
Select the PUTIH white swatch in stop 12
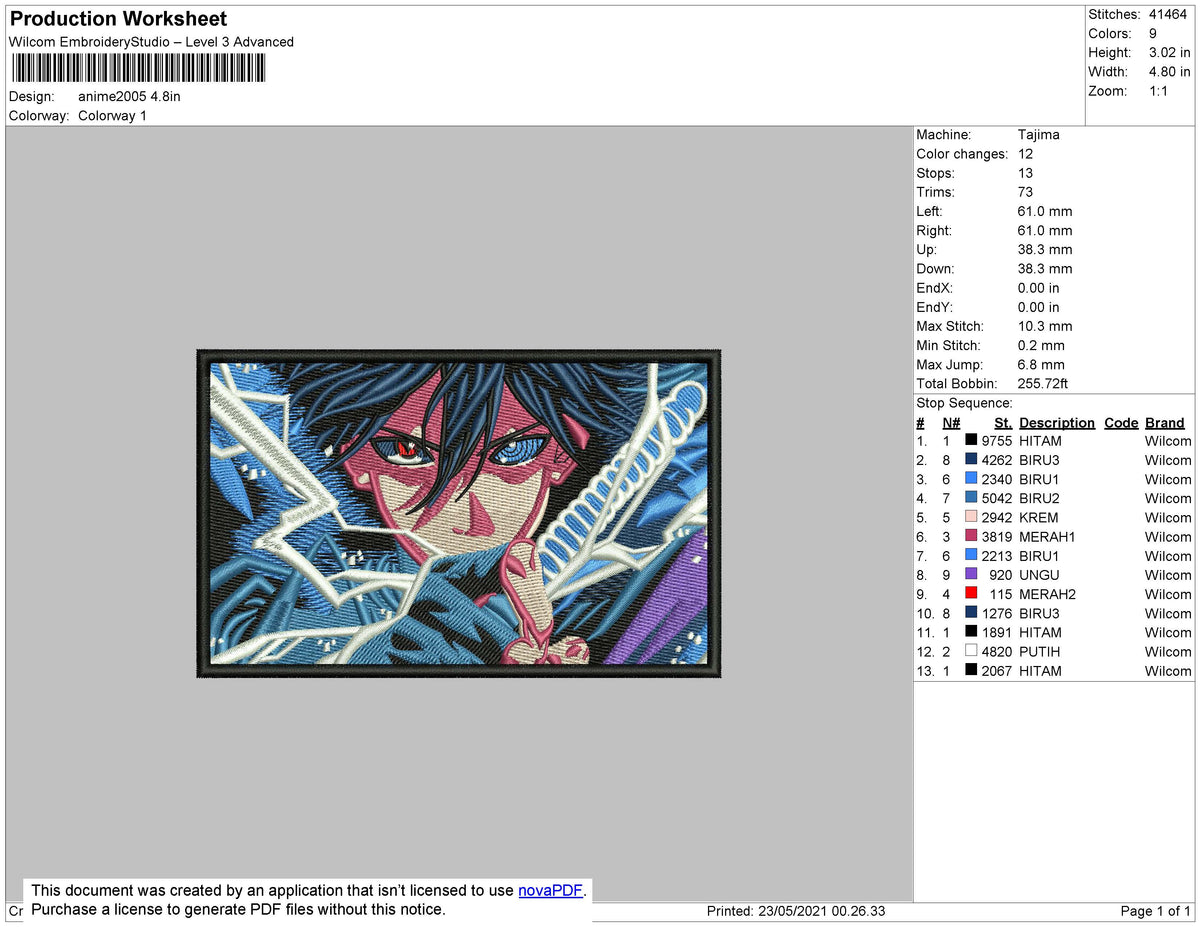968,651
